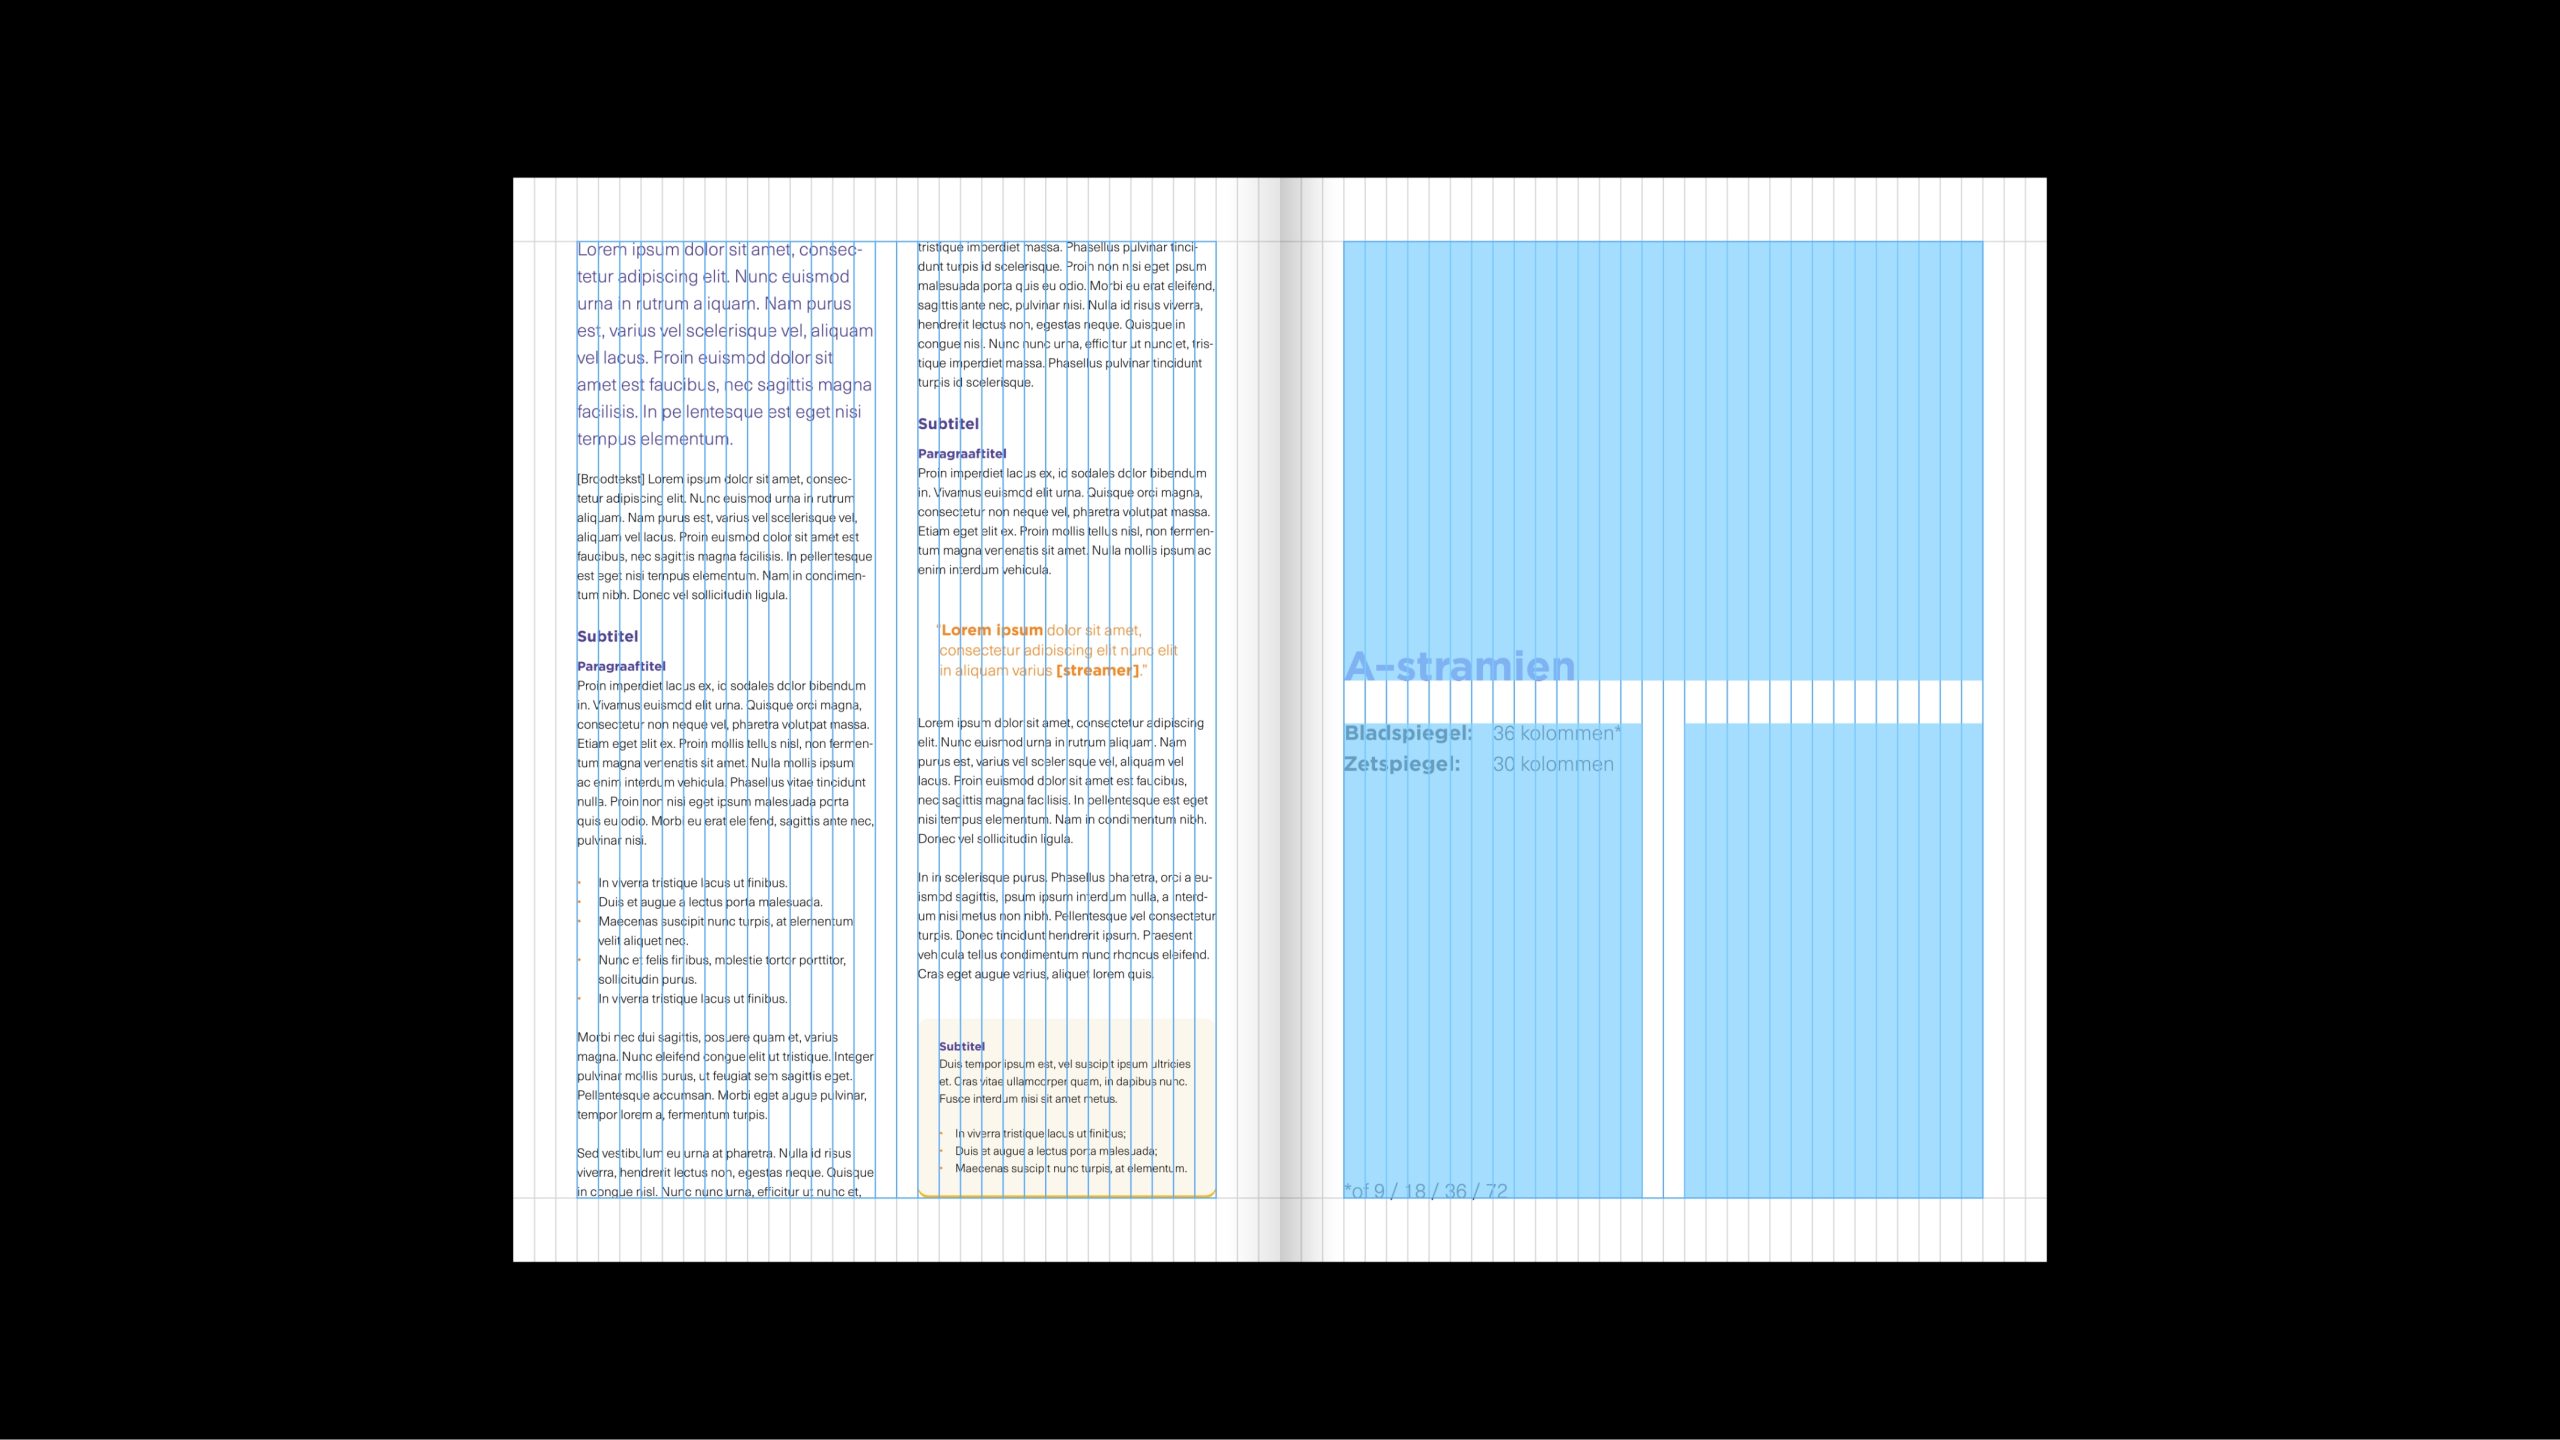Click the paragraph starting "Morbi nec dui sagittis"
Image resolution: width=2560 pixels, height=1440 pixels.
click(x=725, y=1076)
